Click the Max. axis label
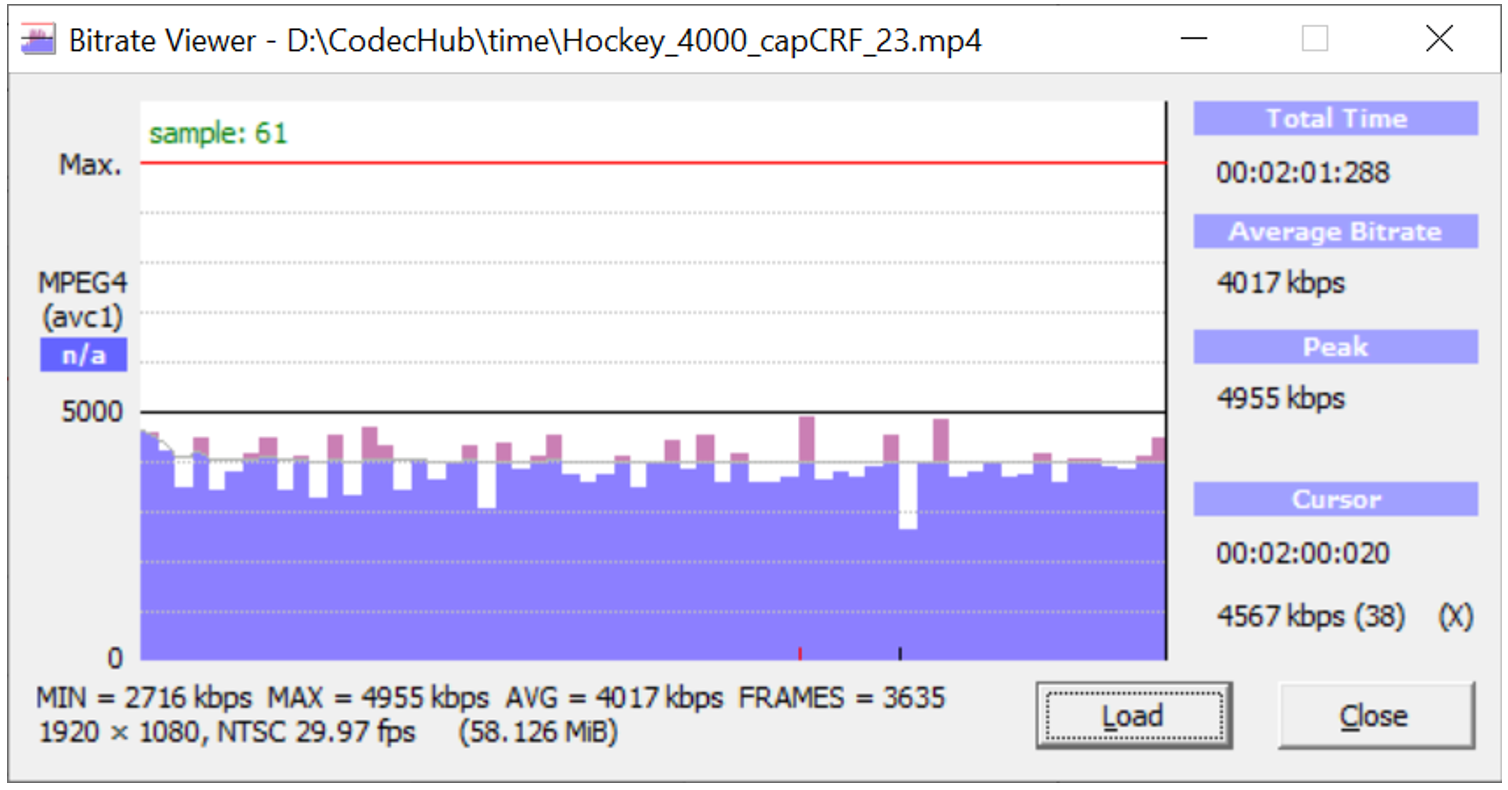This screenshot has width=1508, height=790. pyautogui.click(x=90, y=165)
